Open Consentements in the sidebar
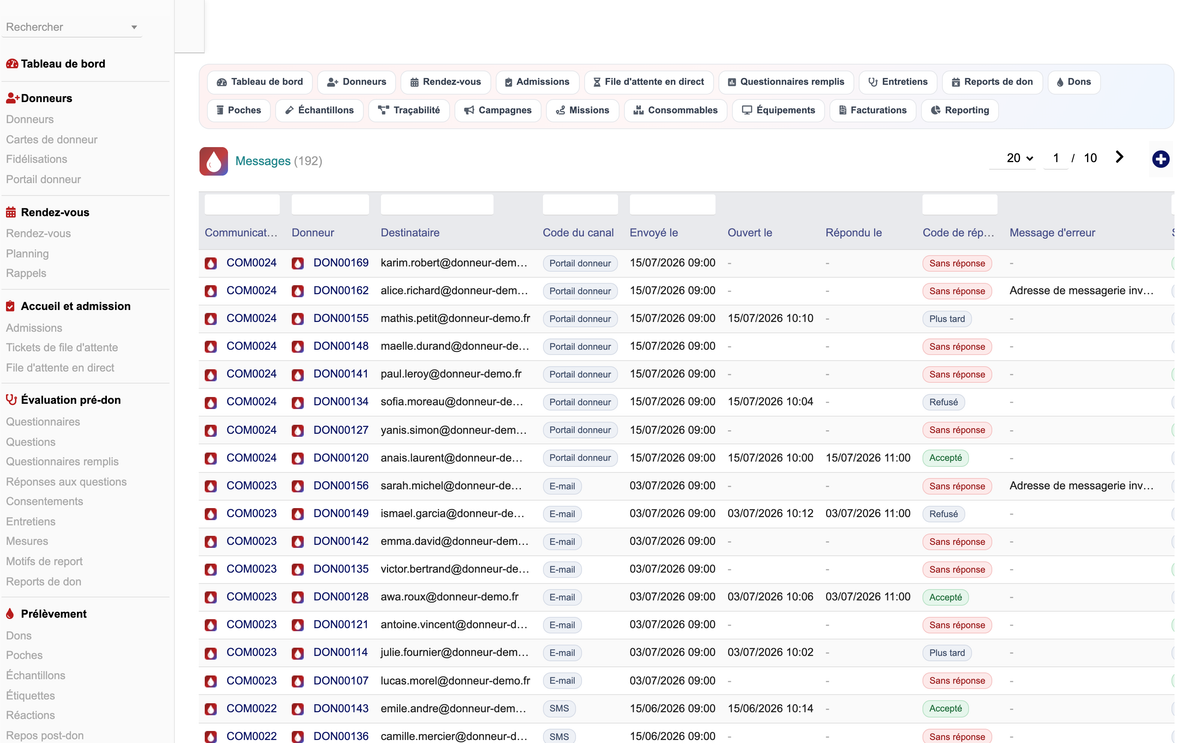Screen dimensions: 1200x743 click(x=44, y=502)
